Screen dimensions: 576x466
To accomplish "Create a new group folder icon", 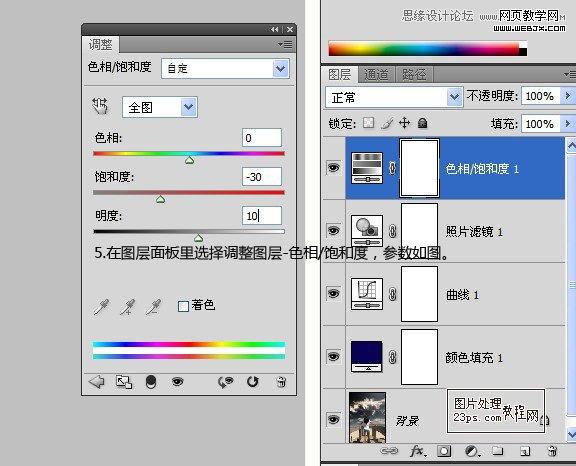I will 497,450.
